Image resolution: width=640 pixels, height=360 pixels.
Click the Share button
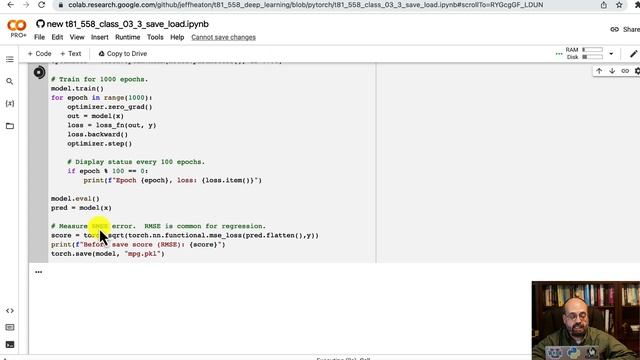pyautogui.click(x=625, y=29)
